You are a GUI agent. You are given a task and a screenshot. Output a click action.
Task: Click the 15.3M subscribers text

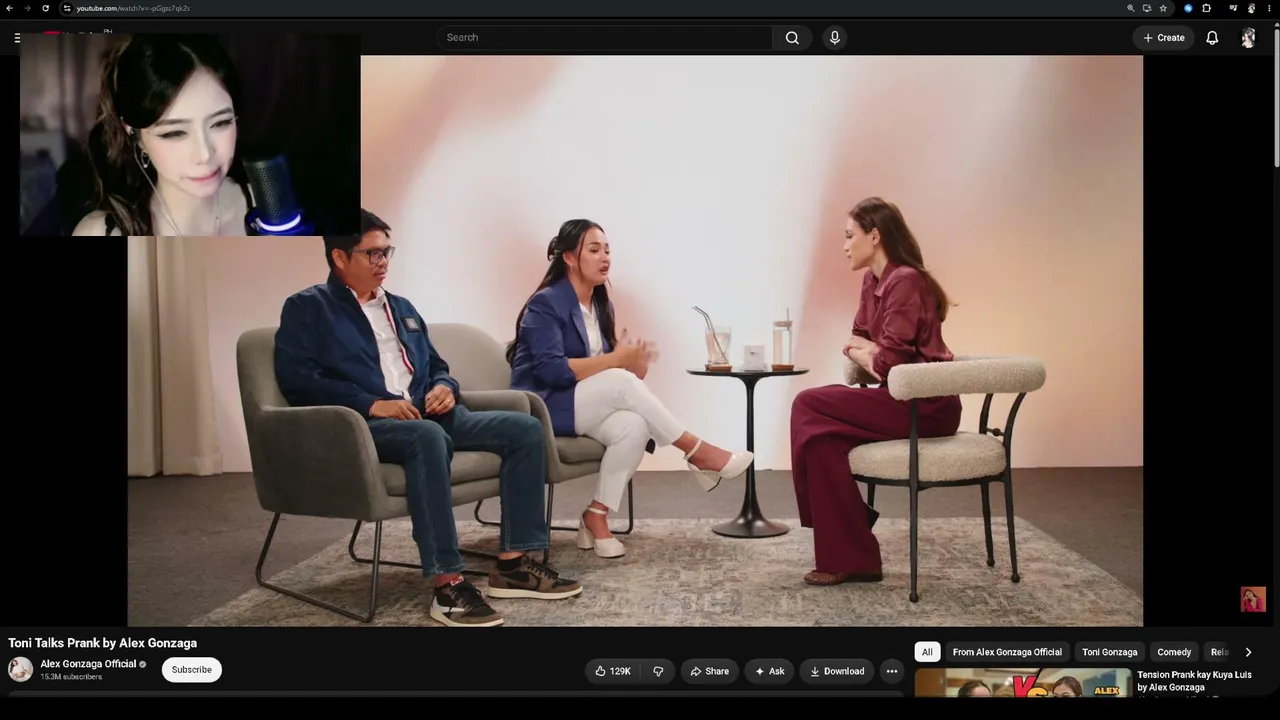tap(71, 677)
